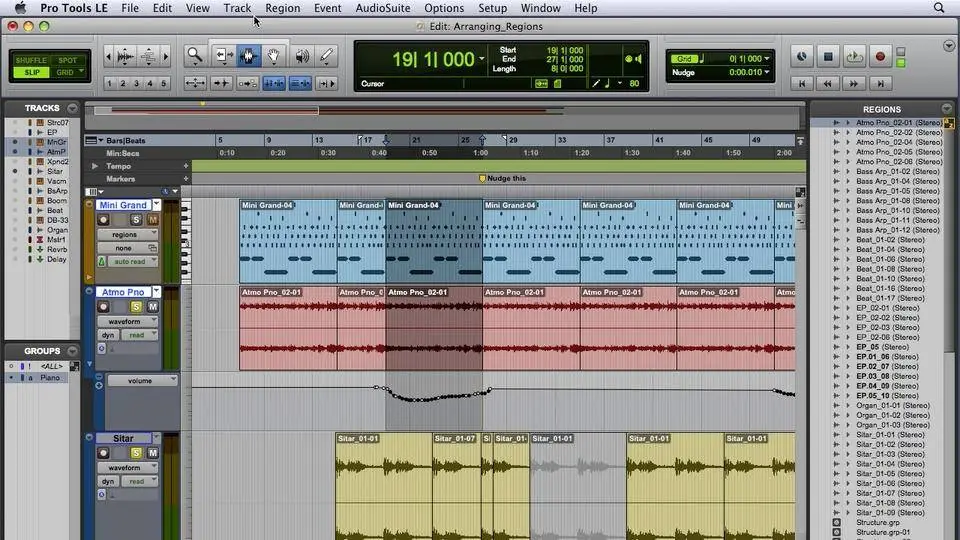
Task: Recall zoom preset 1
Action: 109,83
